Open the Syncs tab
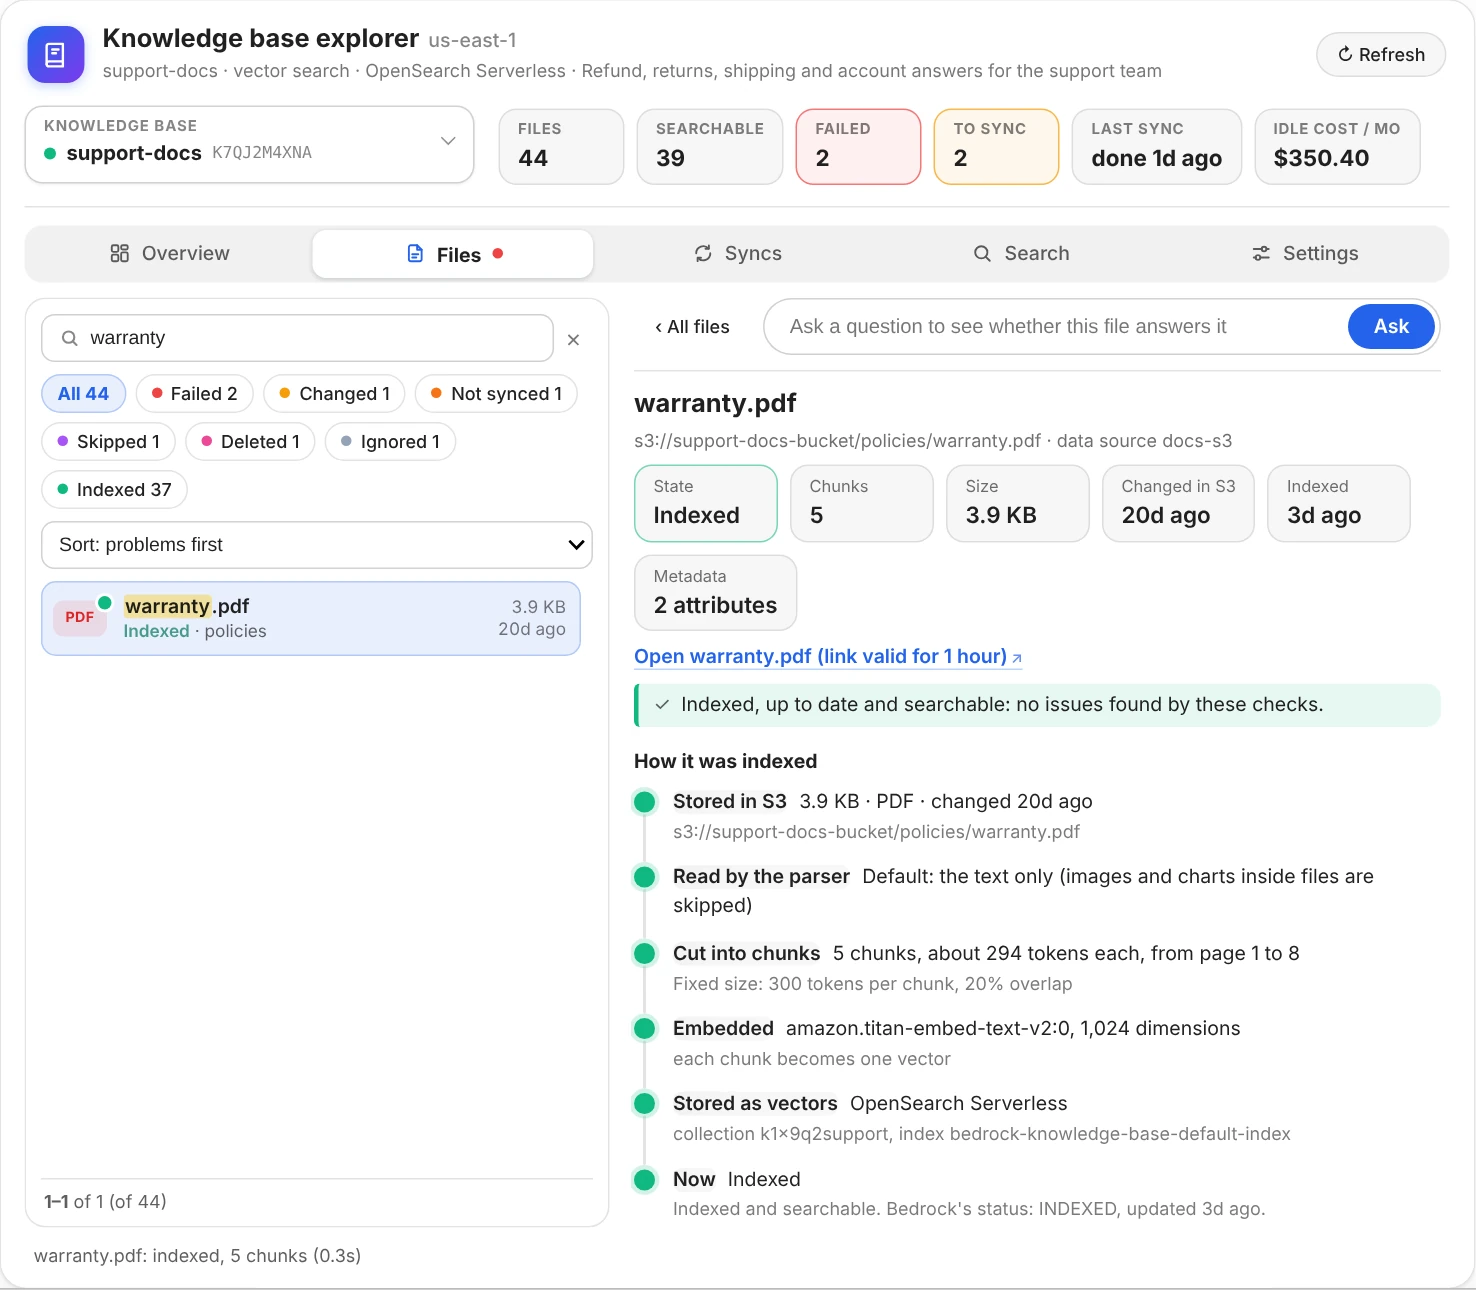1476x1290 pixels. point(737,254)
